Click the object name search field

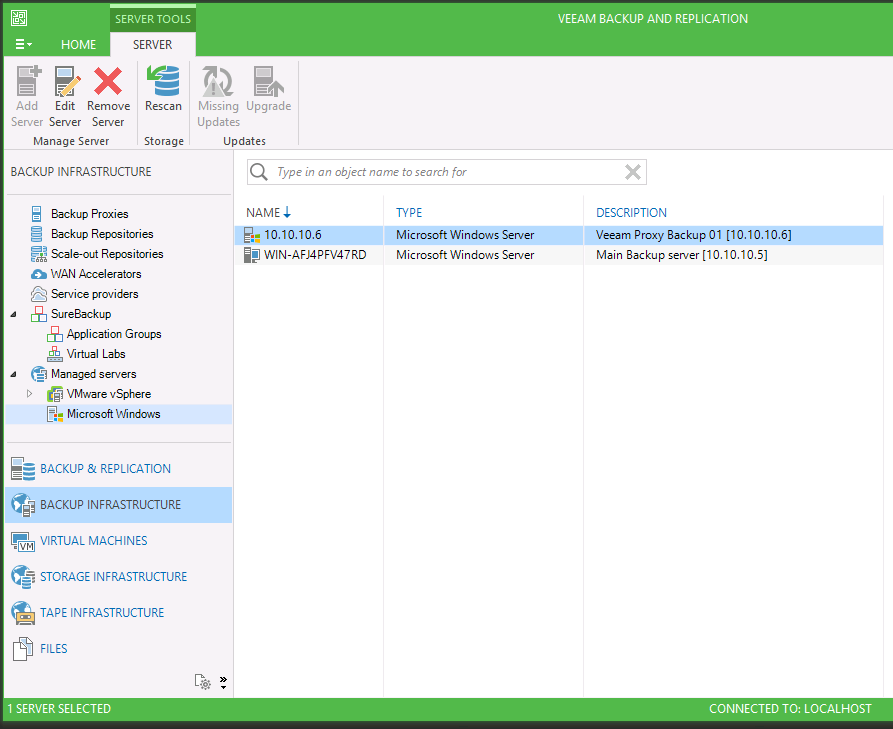click(446, 172)
